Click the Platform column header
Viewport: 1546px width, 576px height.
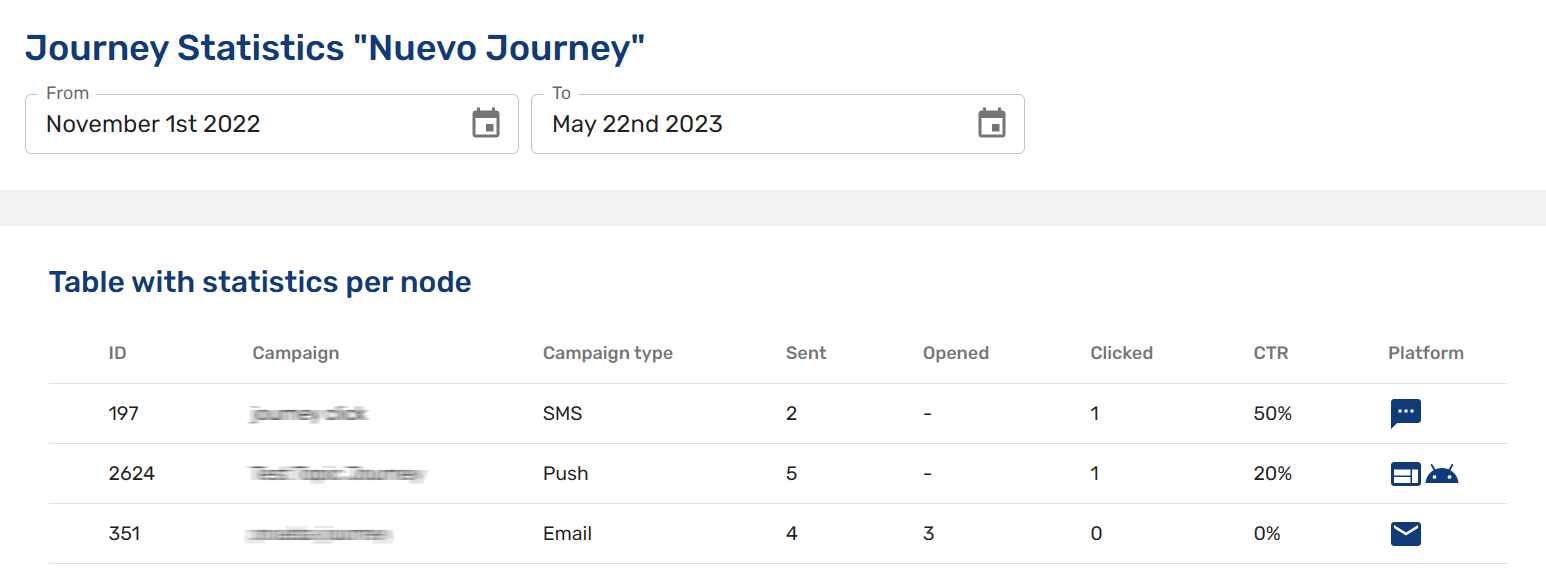click(x=1426, y=353)
